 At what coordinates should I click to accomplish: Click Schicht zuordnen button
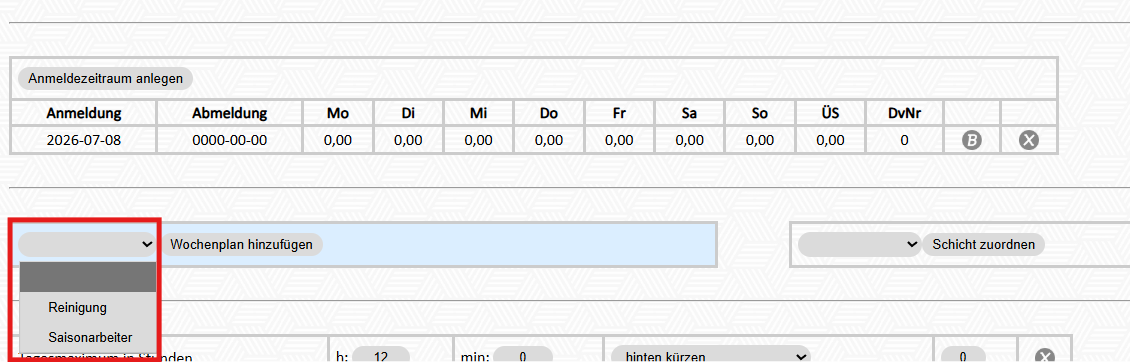point(984,244)
